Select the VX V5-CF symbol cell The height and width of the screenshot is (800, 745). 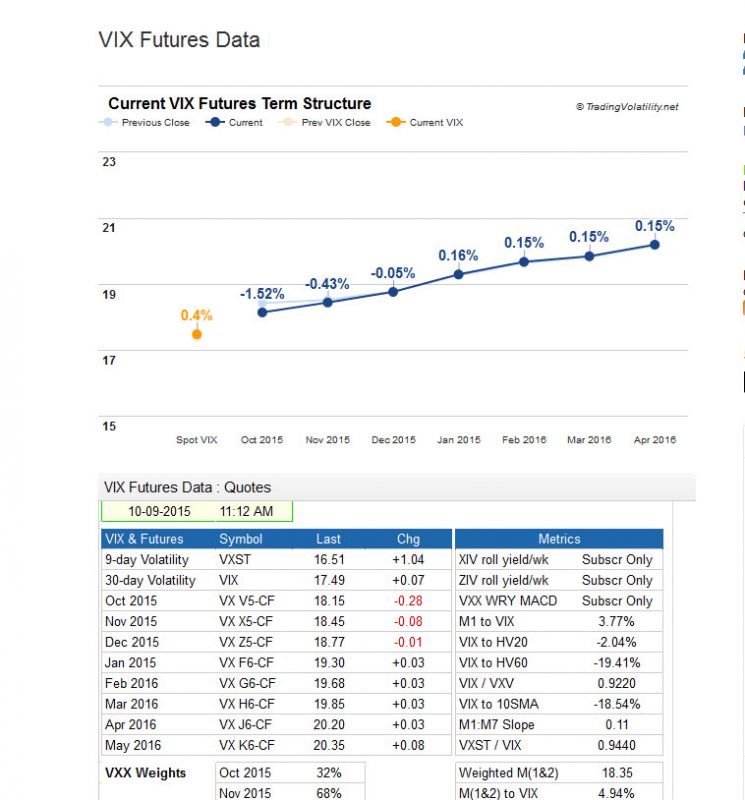(247, 601)
